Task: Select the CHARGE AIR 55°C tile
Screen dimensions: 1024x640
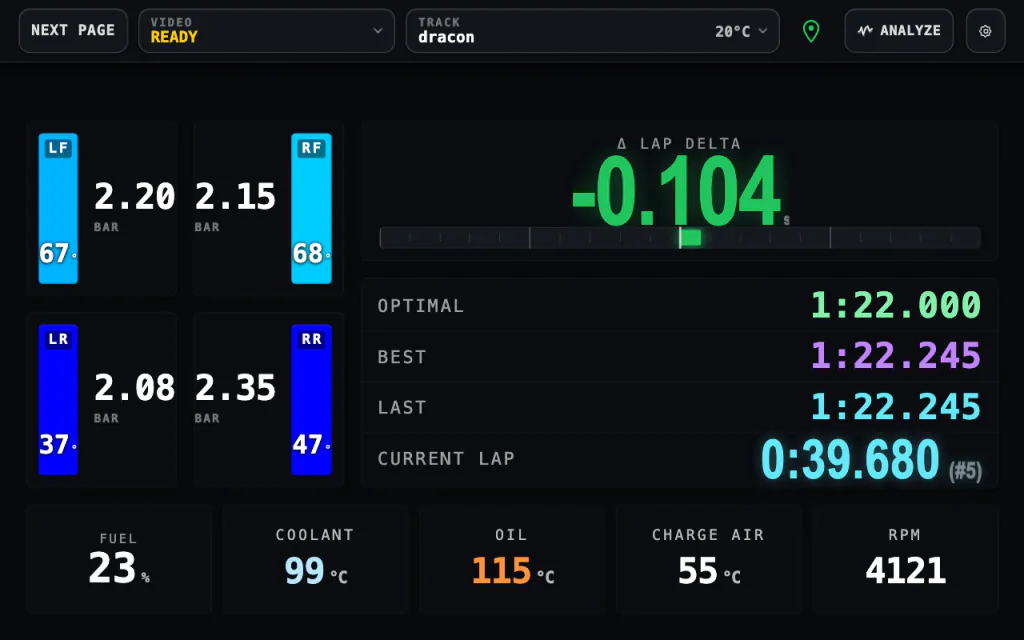Action: tap(709, 559)
